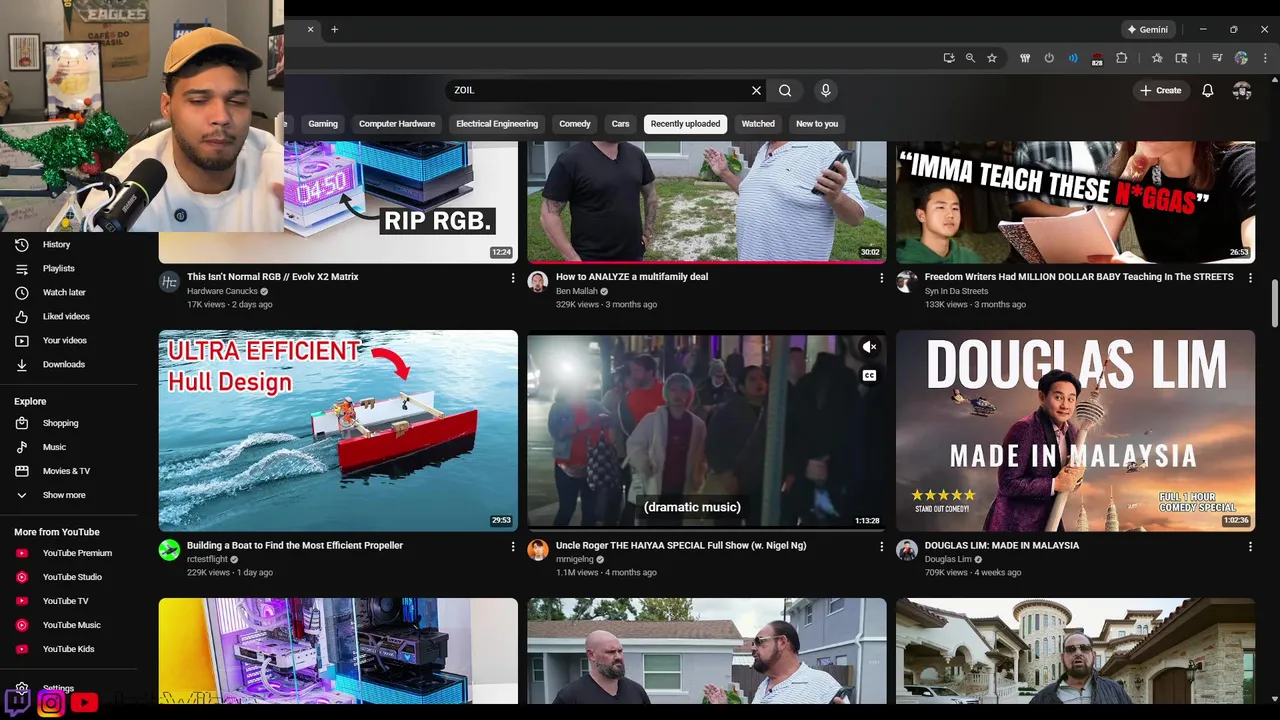
Task: Open Chrome three-dot menu
Action: pos(1265,58)
